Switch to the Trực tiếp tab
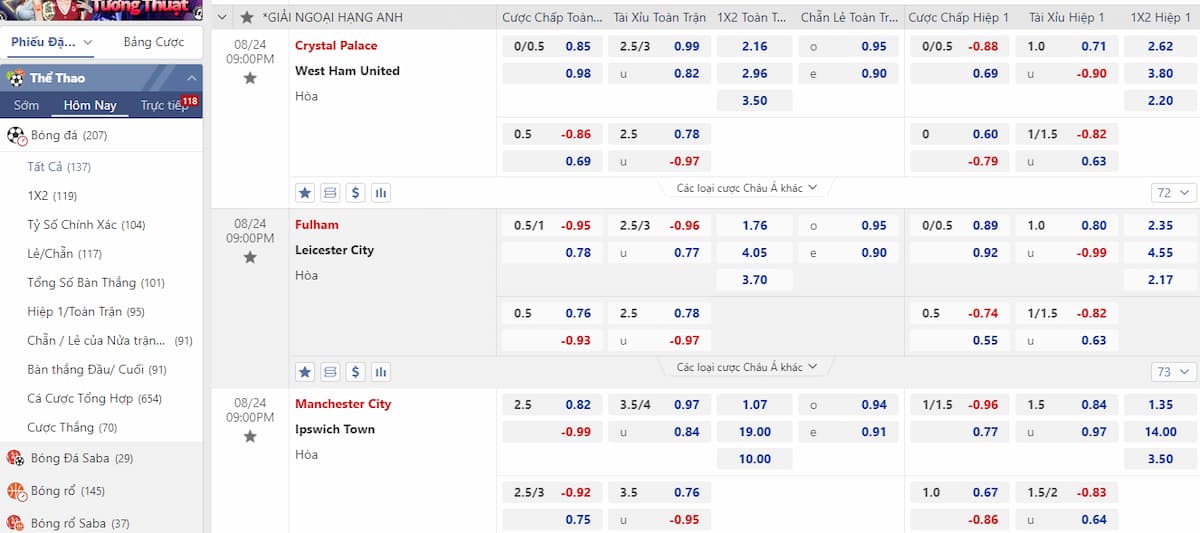Screen dimensions: 1200x533 (164, 105)
